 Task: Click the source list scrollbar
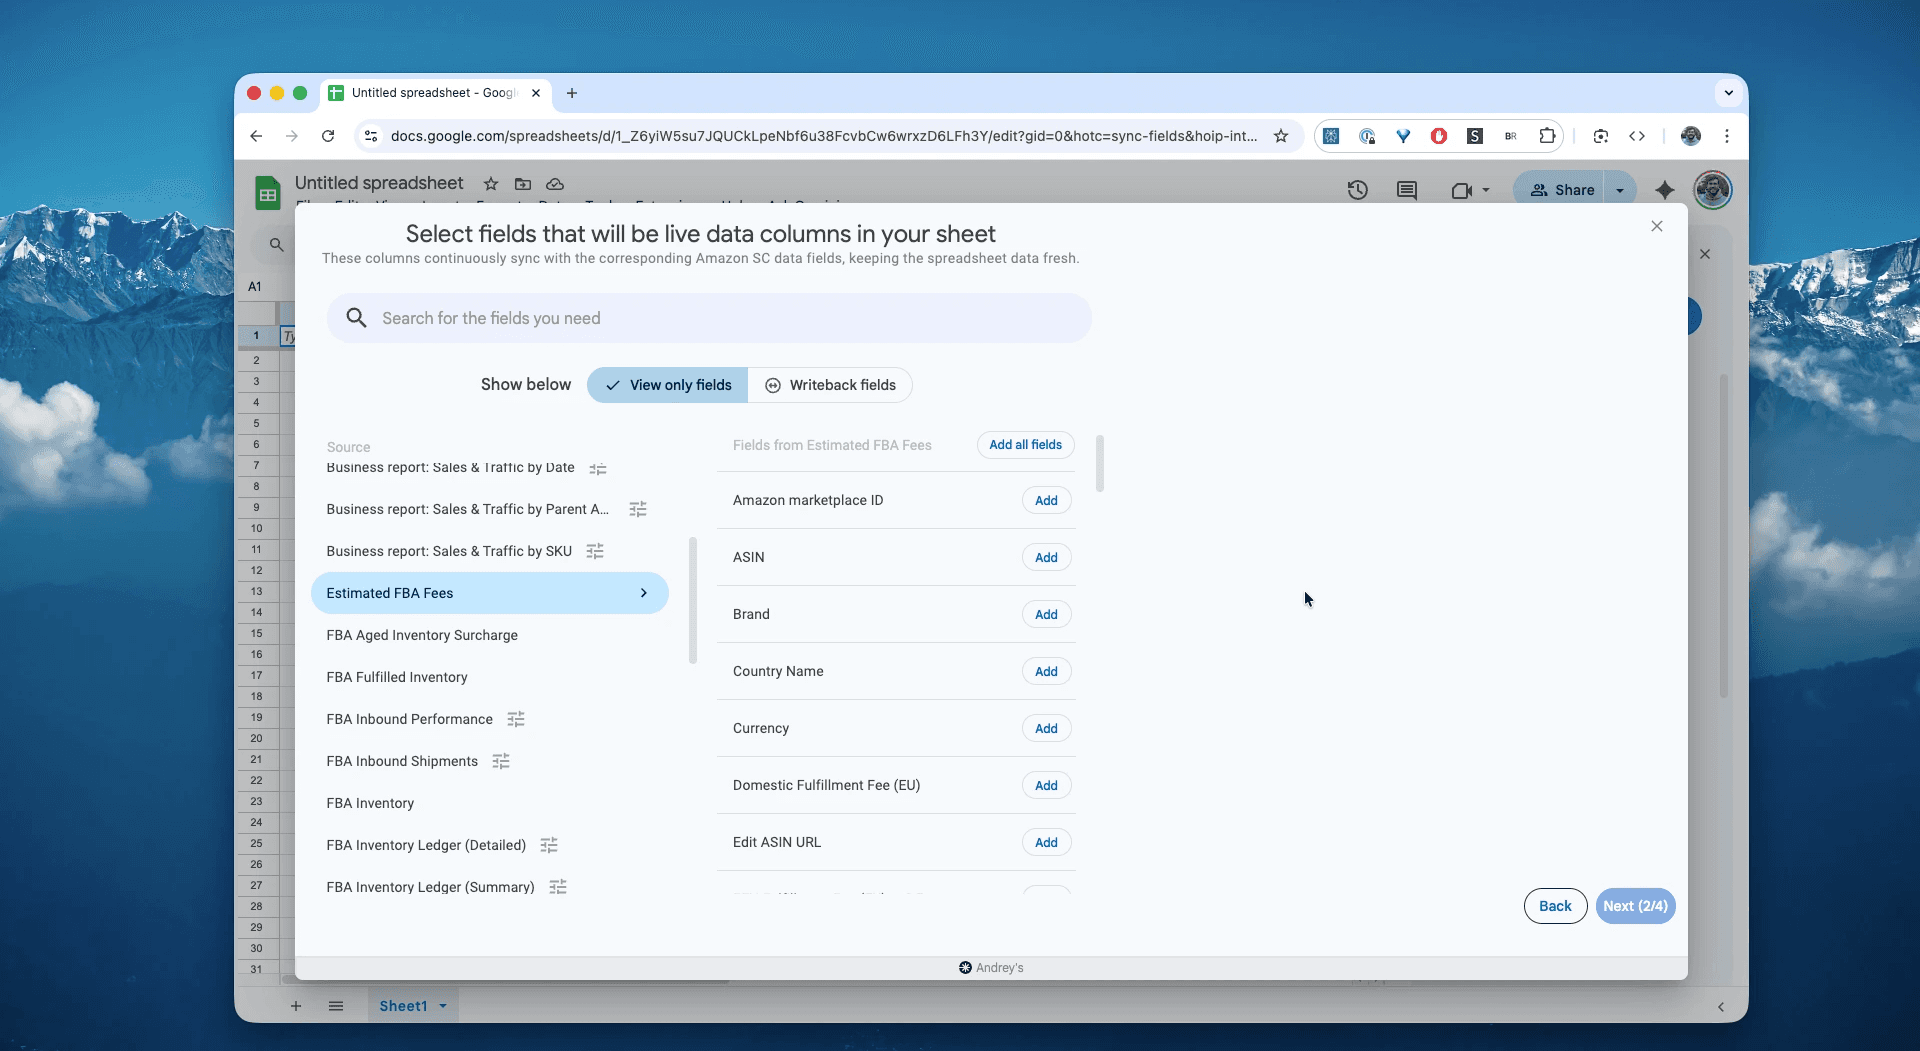pyautogui.click(x=693, y=600)
